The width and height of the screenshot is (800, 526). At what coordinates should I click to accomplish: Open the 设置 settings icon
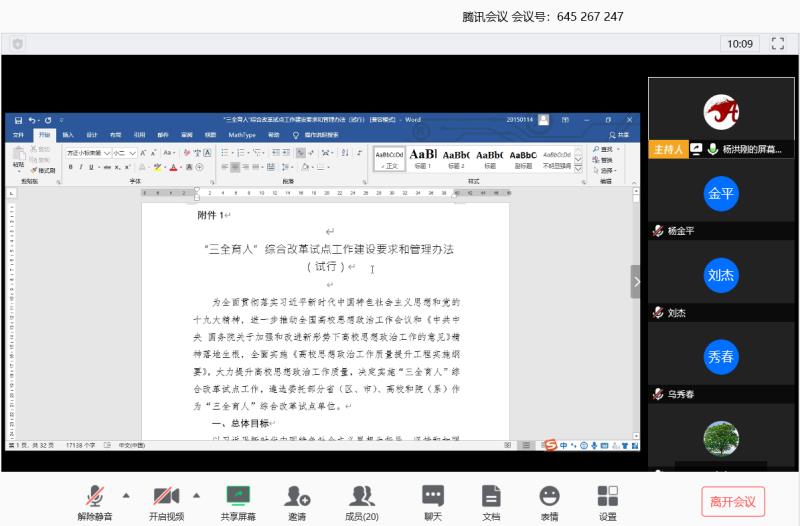pos(607,496)
